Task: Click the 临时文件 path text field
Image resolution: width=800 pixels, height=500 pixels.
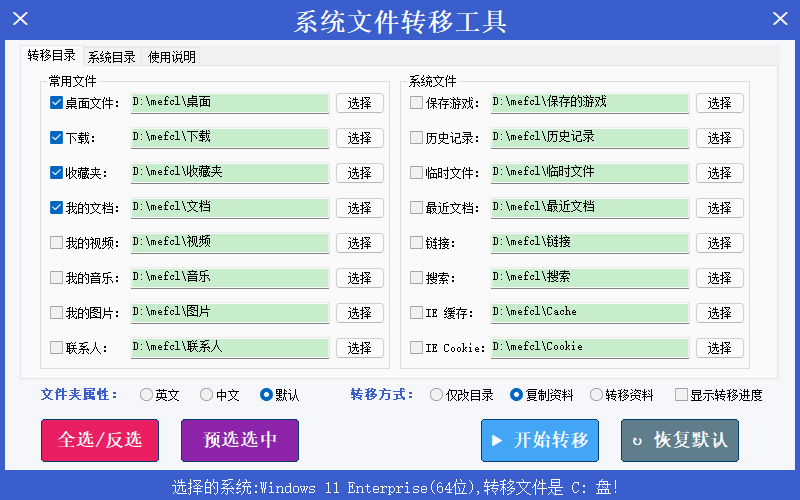Action: [589, 173]
